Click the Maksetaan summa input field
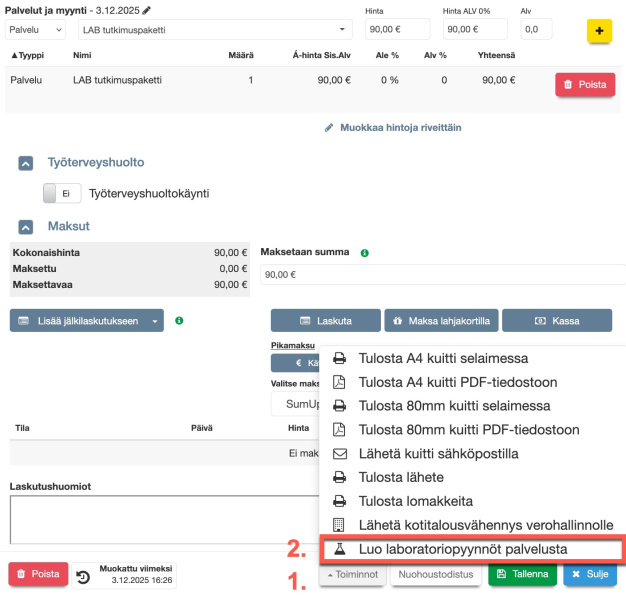Screen dimensions: 626x599 coord(440,274)
